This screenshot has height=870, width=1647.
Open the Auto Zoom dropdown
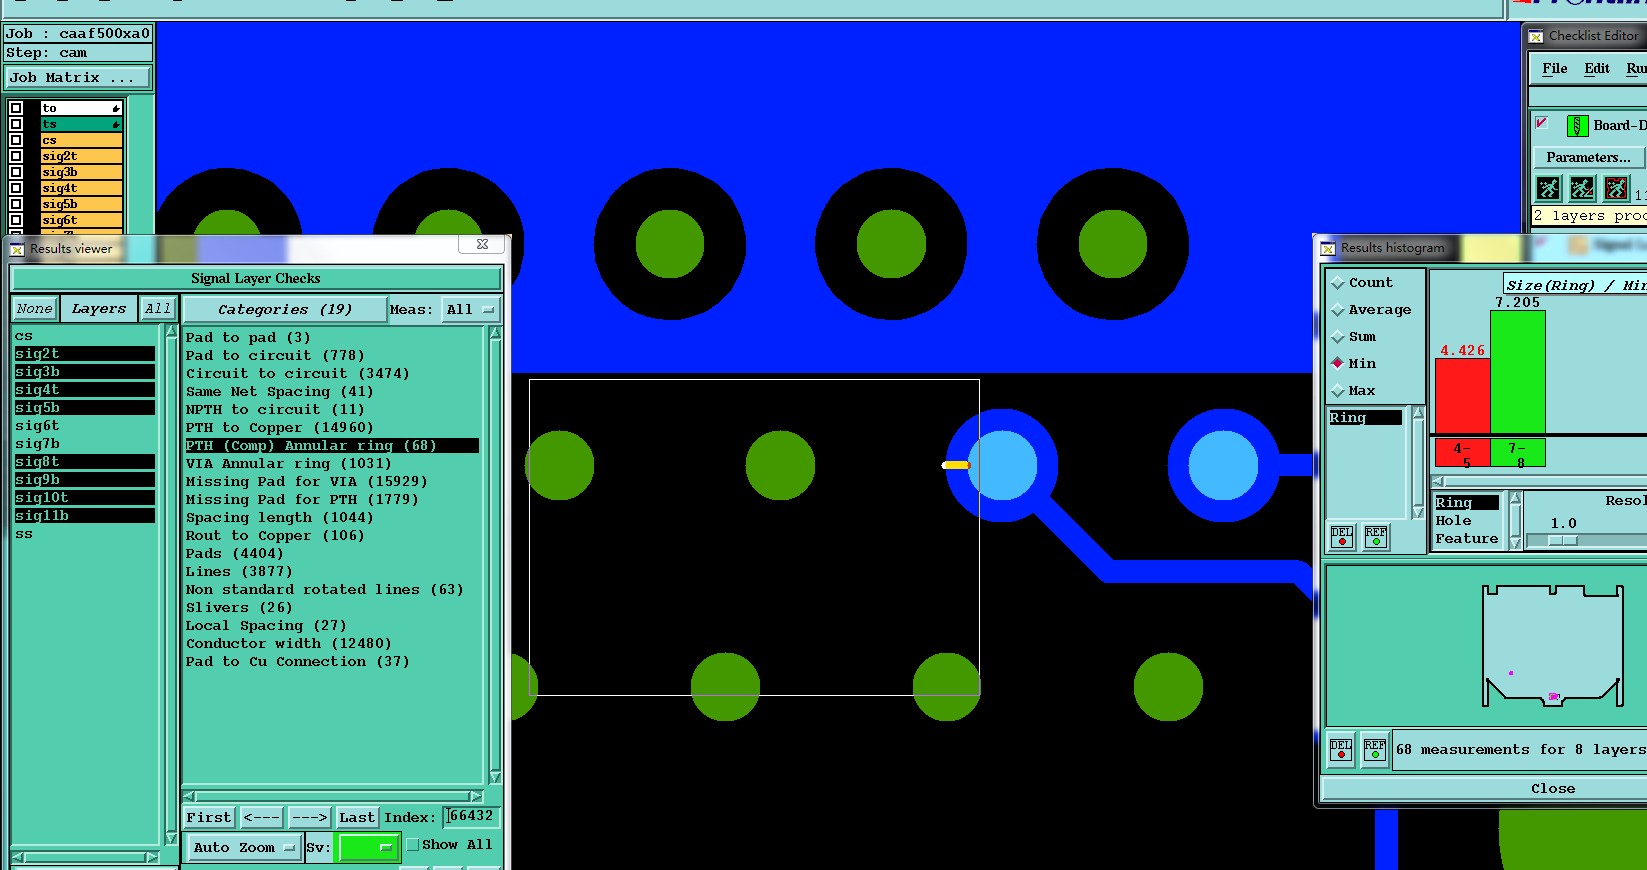pyautogui.click(x=244, y=847)
